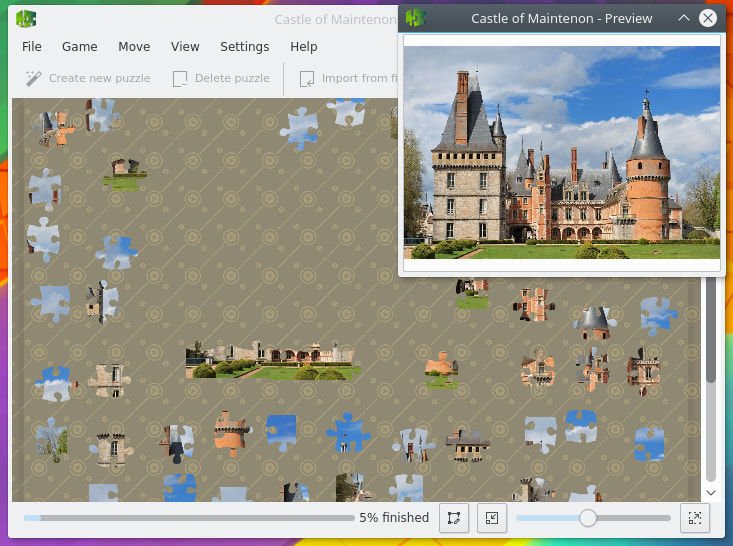Collapse the Preview window with the up chevron
Viewport: 733px width, 546px height.
click(x=683, y=18)
